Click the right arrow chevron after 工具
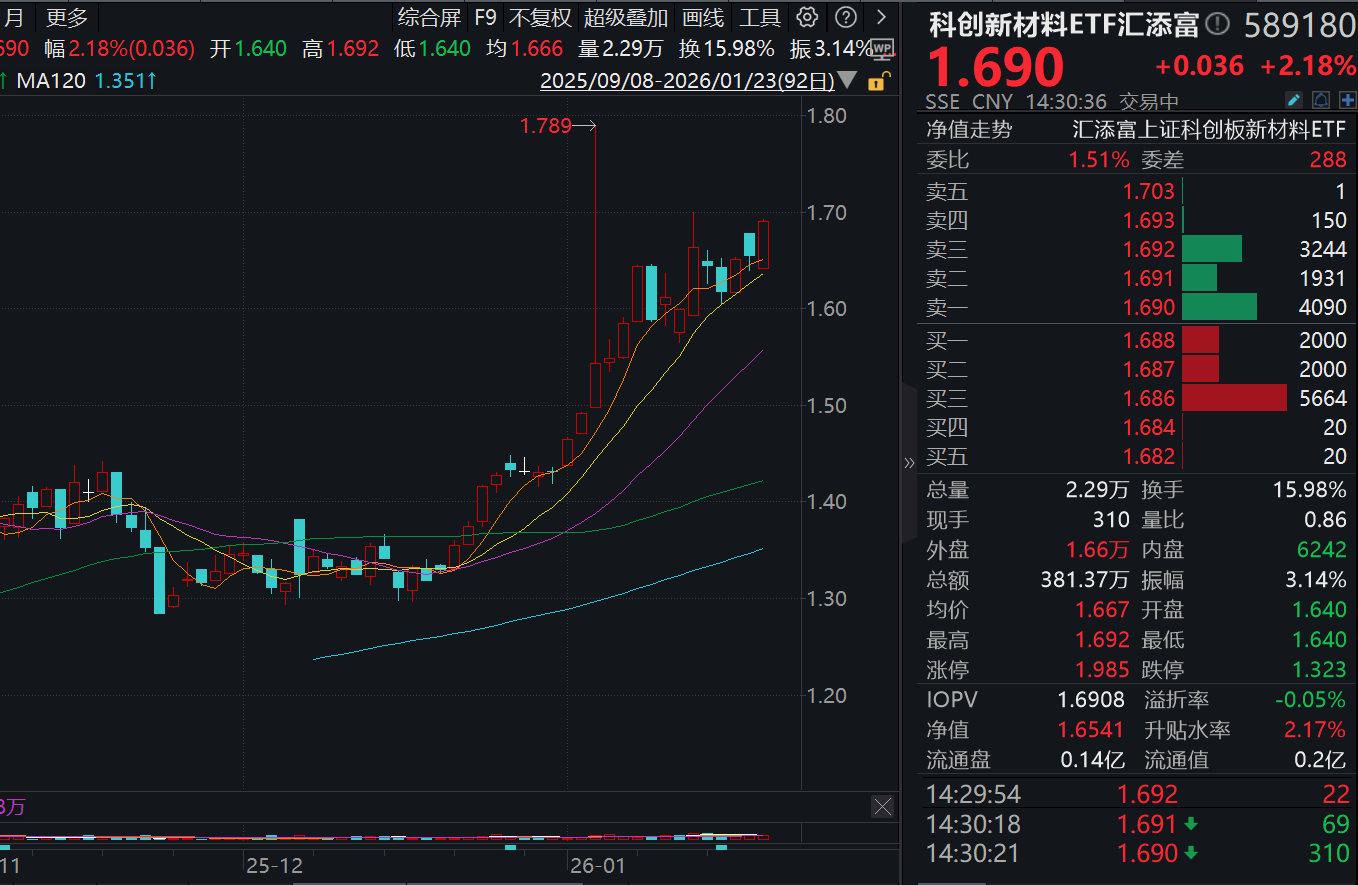This screenshot has width=1358, height=885. (878, 17)
